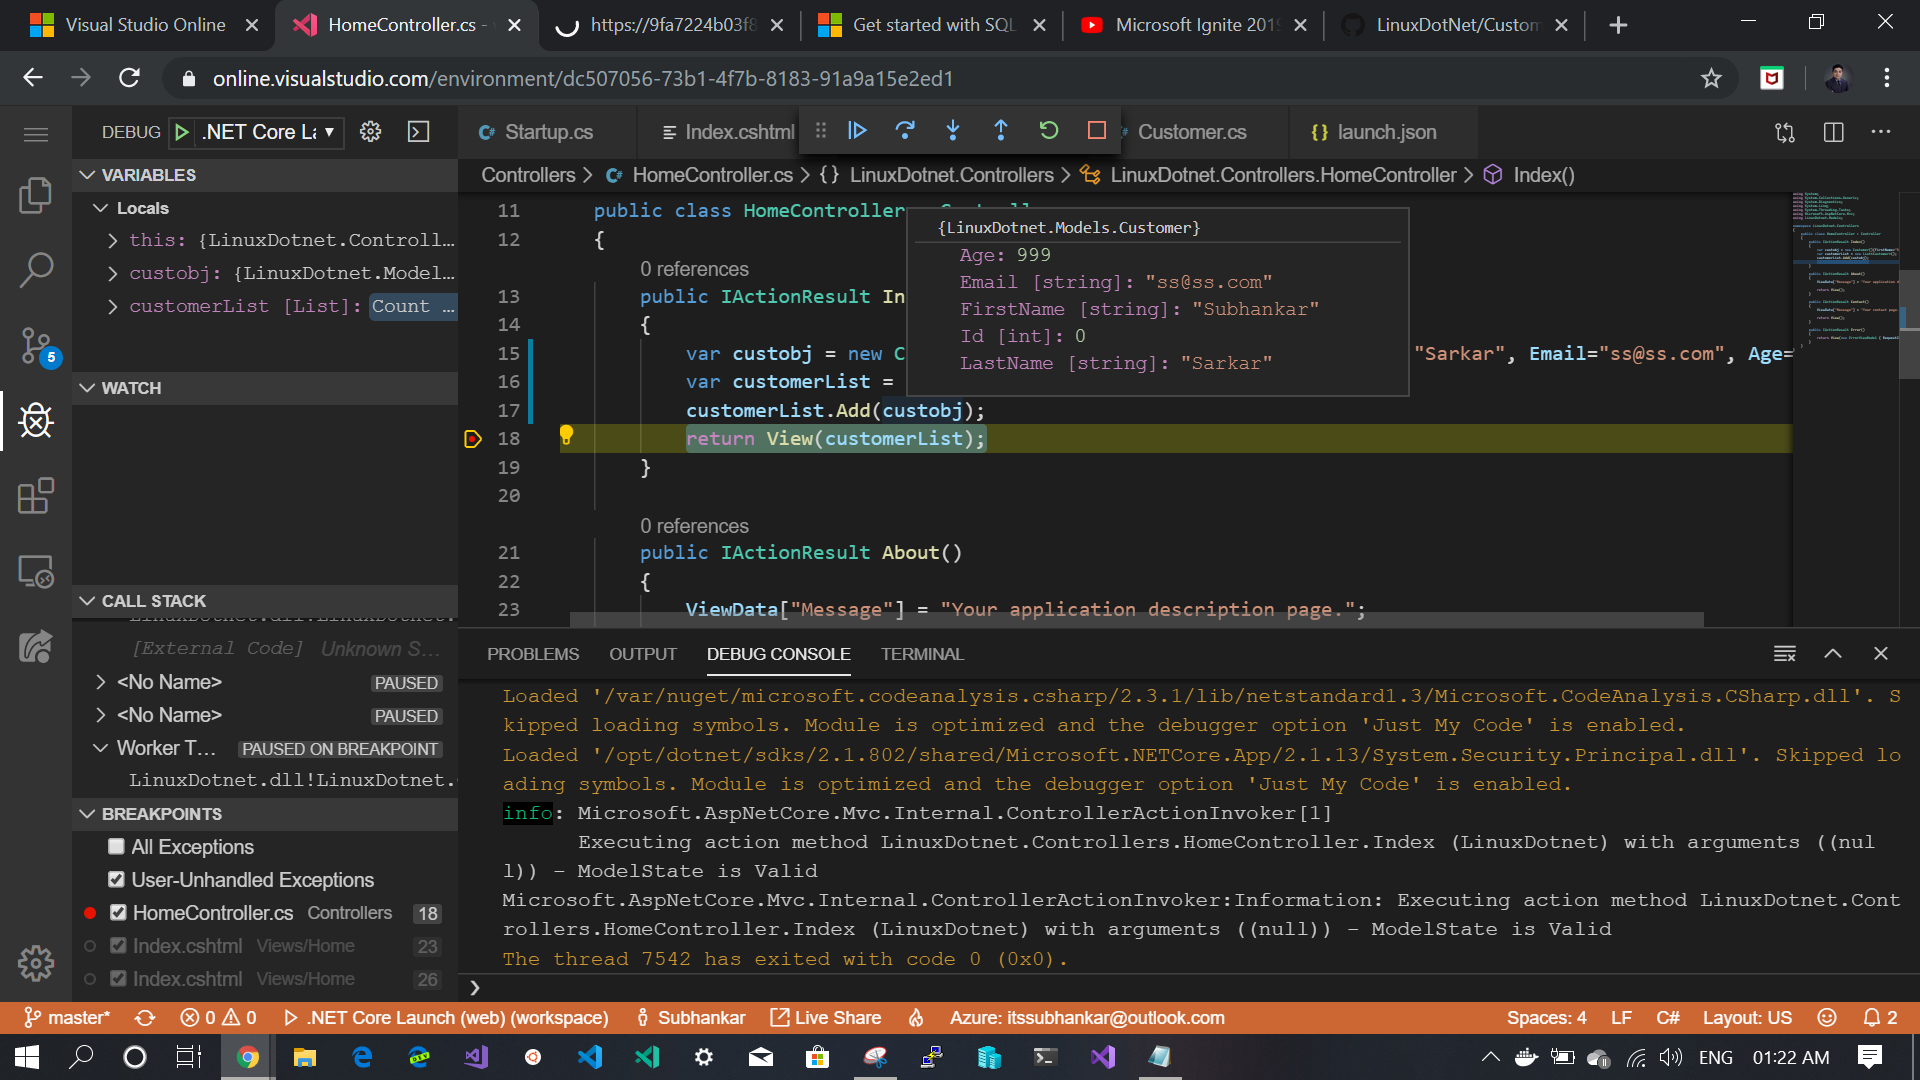This screenshot has width=1920, height=1080.
Task: Click the Continue debug button
Action: pos(857,131)
